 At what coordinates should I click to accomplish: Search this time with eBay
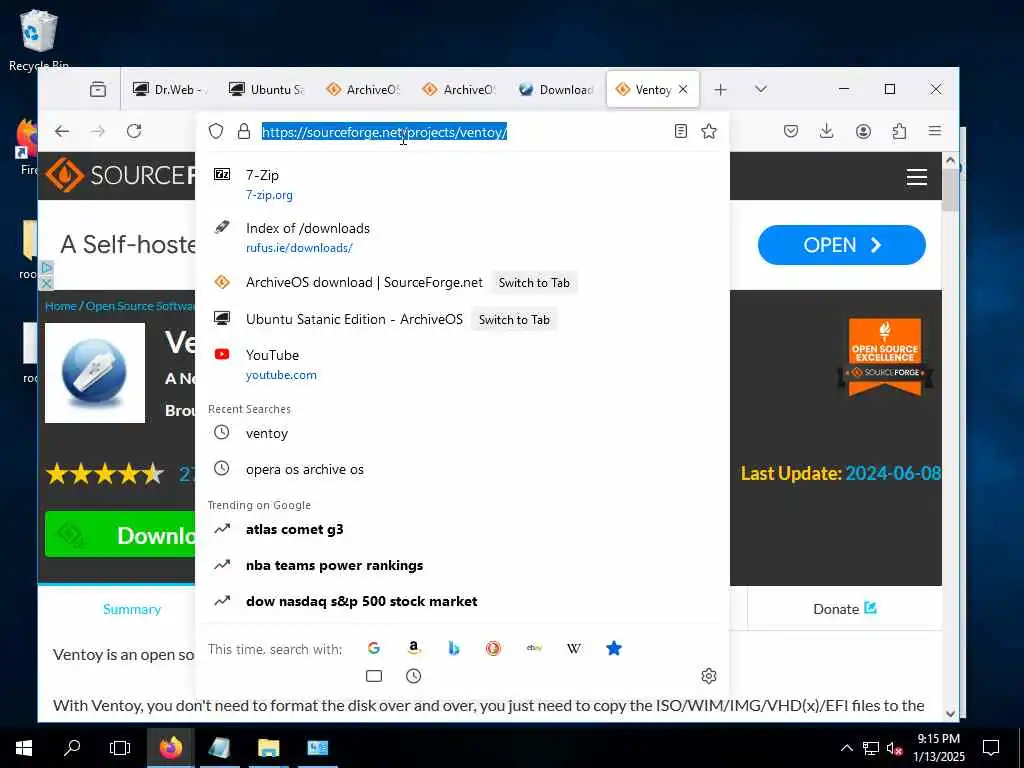534,648
